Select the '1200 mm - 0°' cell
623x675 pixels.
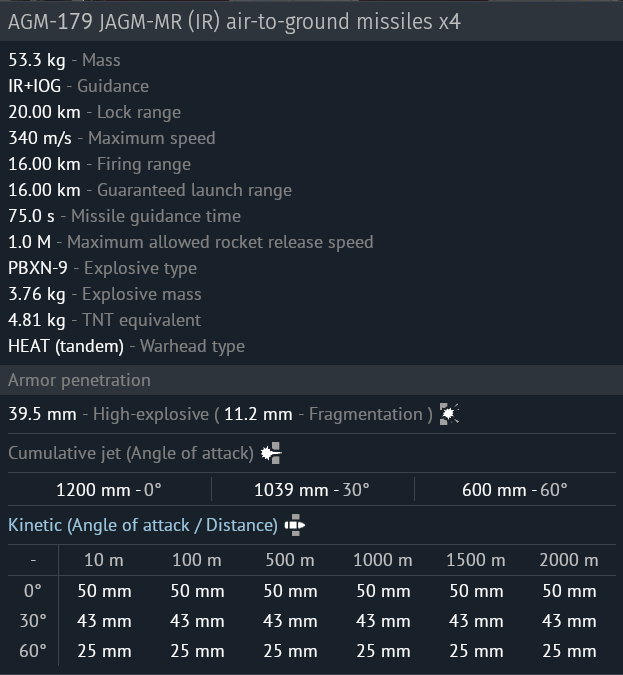tap(109, 490)
